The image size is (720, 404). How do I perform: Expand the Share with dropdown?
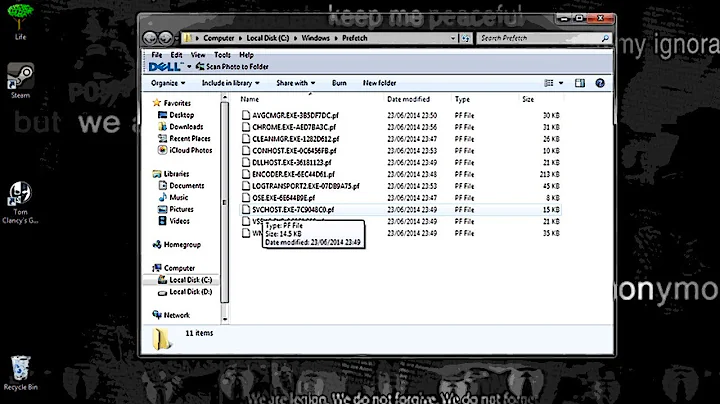(x=296, y=83)
